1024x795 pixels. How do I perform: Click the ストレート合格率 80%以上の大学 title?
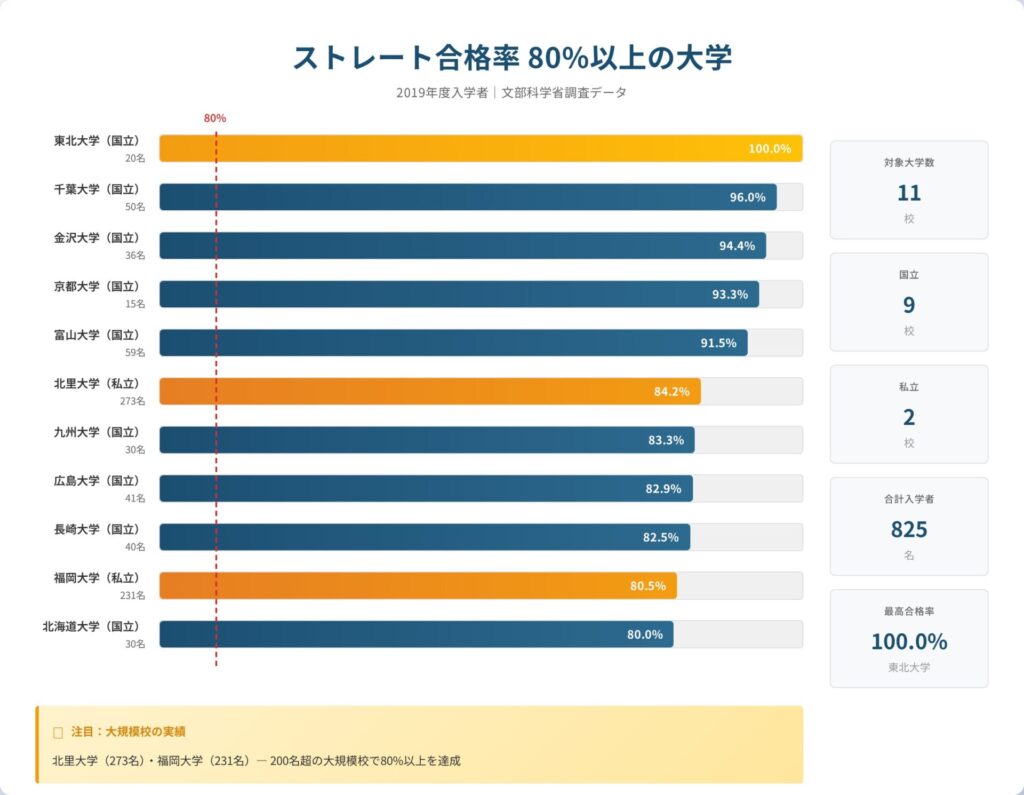(x=511, y=56)
